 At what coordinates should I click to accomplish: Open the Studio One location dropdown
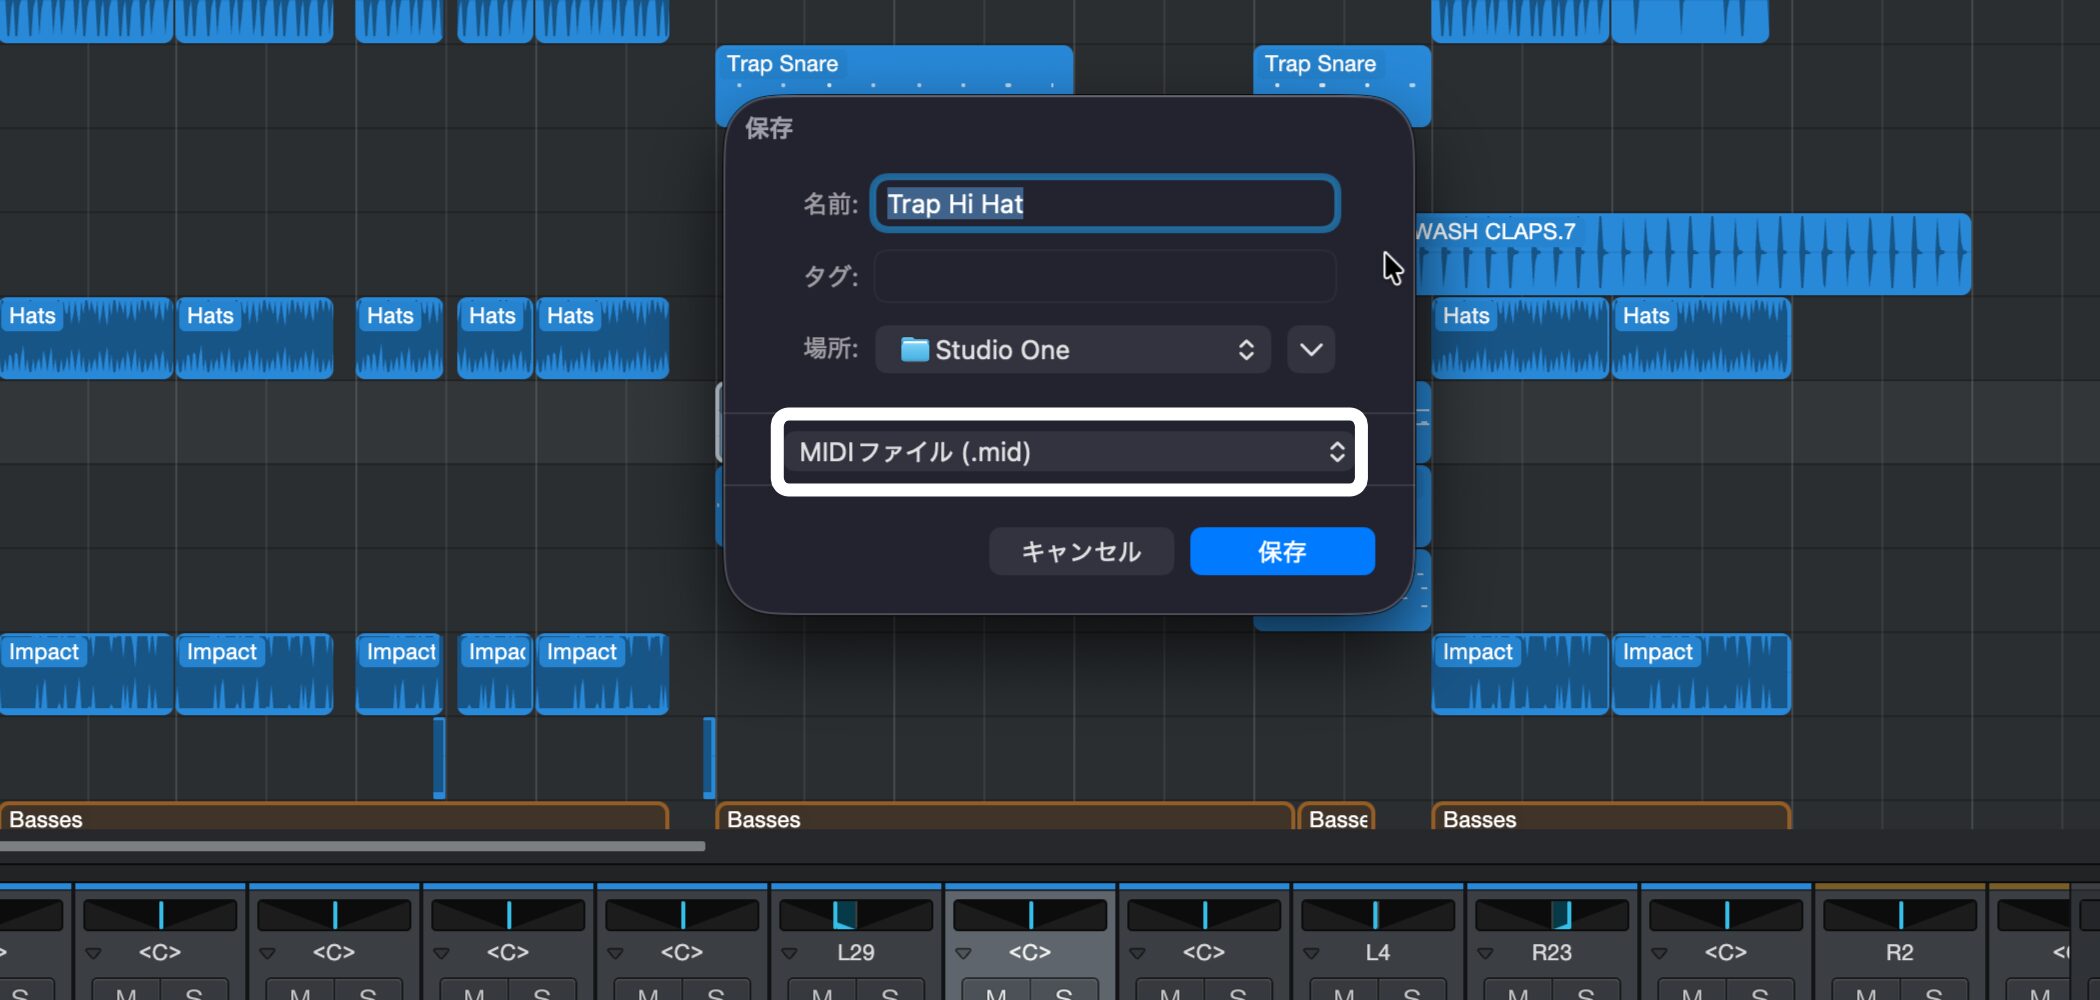pos(1072,350)
